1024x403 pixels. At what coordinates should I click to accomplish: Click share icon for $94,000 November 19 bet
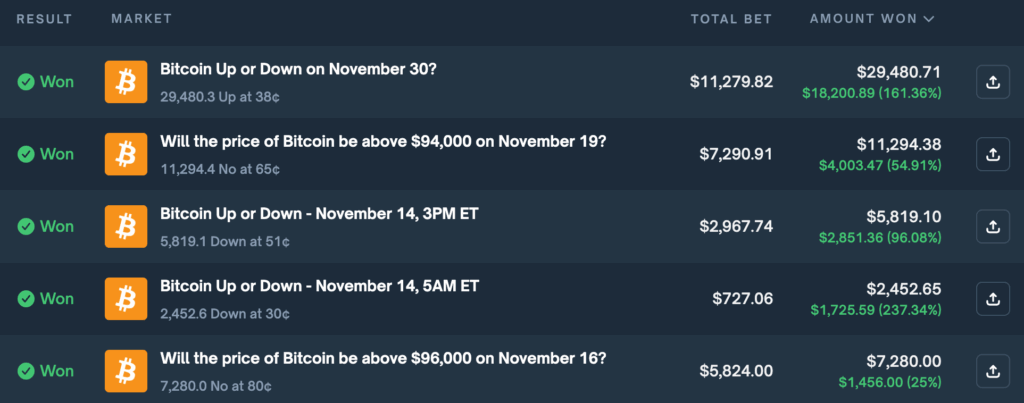pos(993,154)
